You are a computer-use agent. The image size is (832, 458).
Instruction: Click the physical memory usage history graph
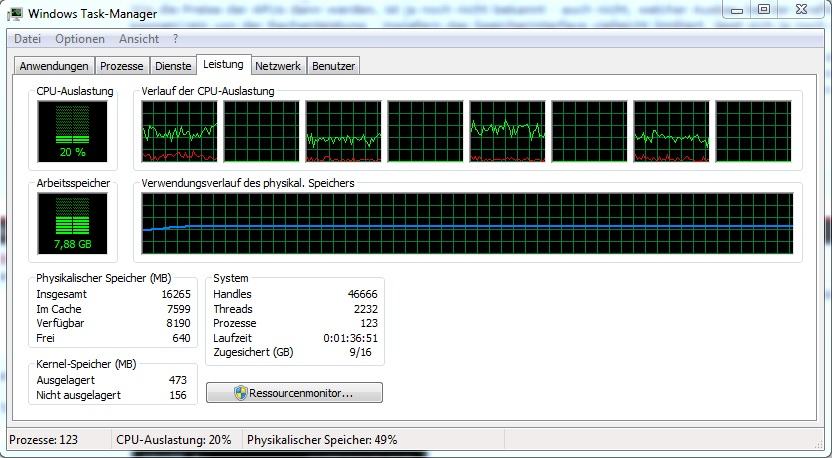467,223
